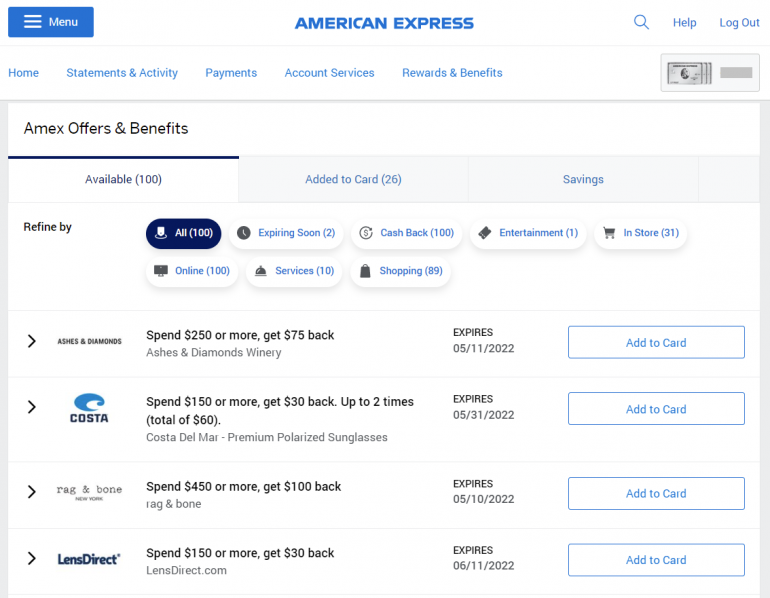Add Ashes & Diamonds offer to card
770x598 pixels.
click(x=656, y=343)
